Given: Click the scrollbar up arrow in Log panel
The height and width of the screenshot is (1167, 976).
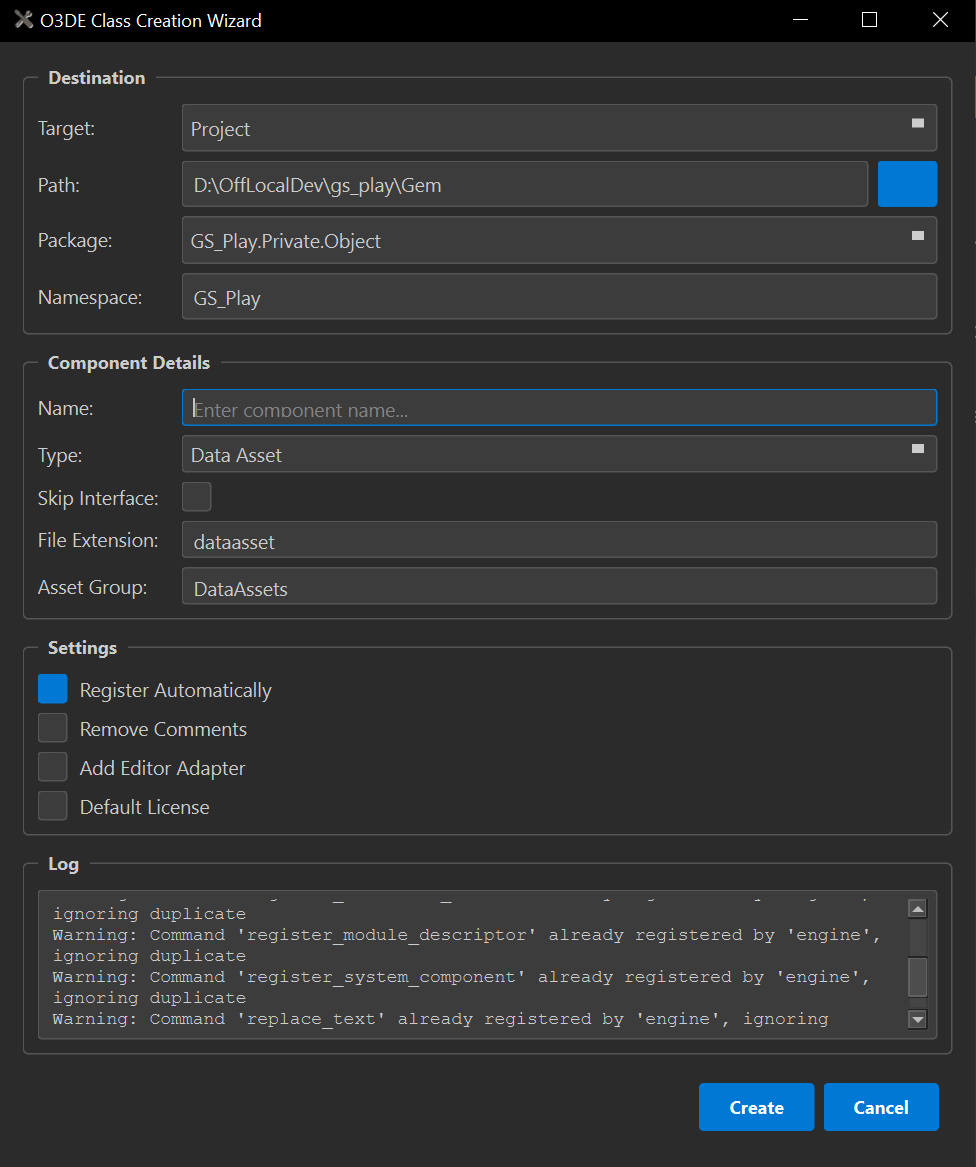Looking at the screenshot, I should click(x=916, y=908).
